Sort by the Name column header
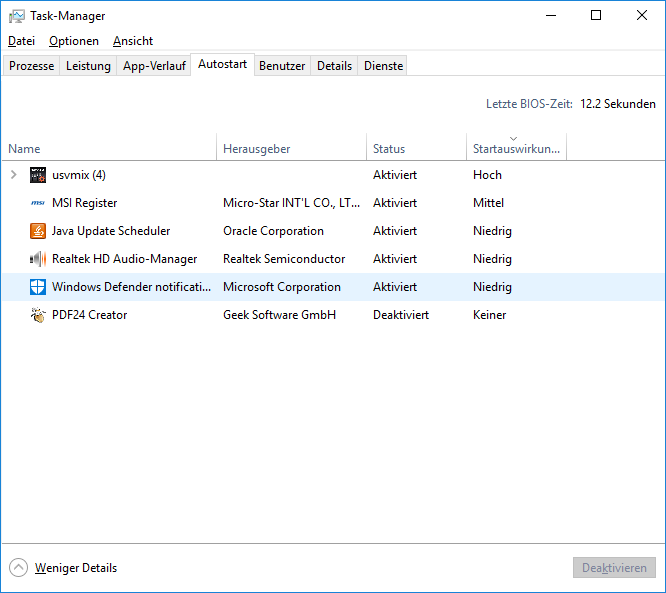Image resolution: width=666 pixels, height=593 pixels. [x=109, y=149]
